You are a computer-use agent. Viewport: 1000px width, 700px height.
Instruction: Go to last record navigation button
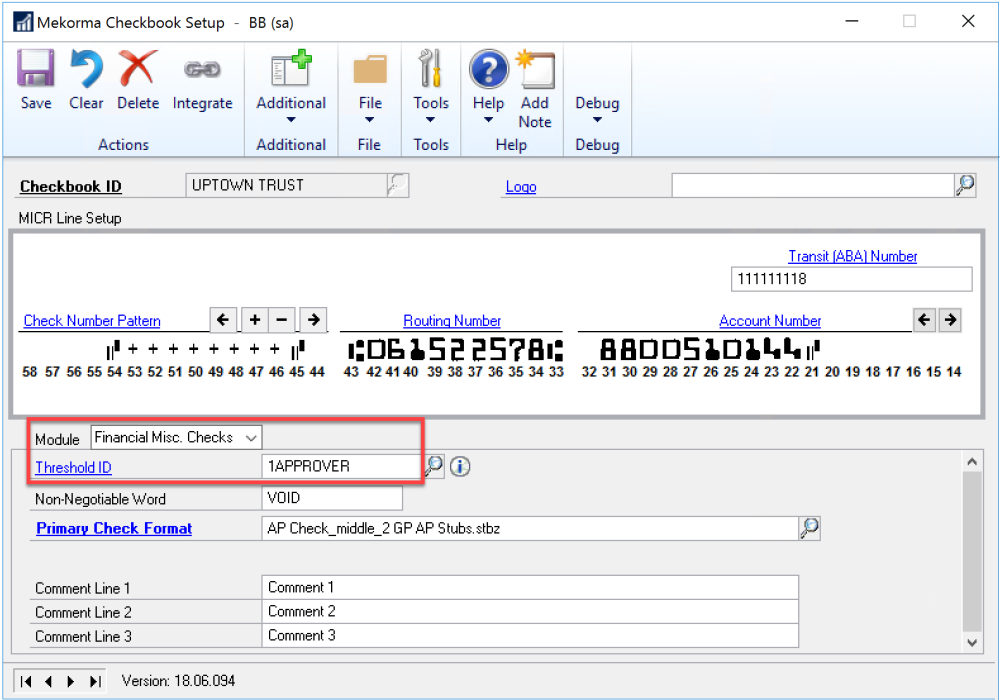pos(94,682)
